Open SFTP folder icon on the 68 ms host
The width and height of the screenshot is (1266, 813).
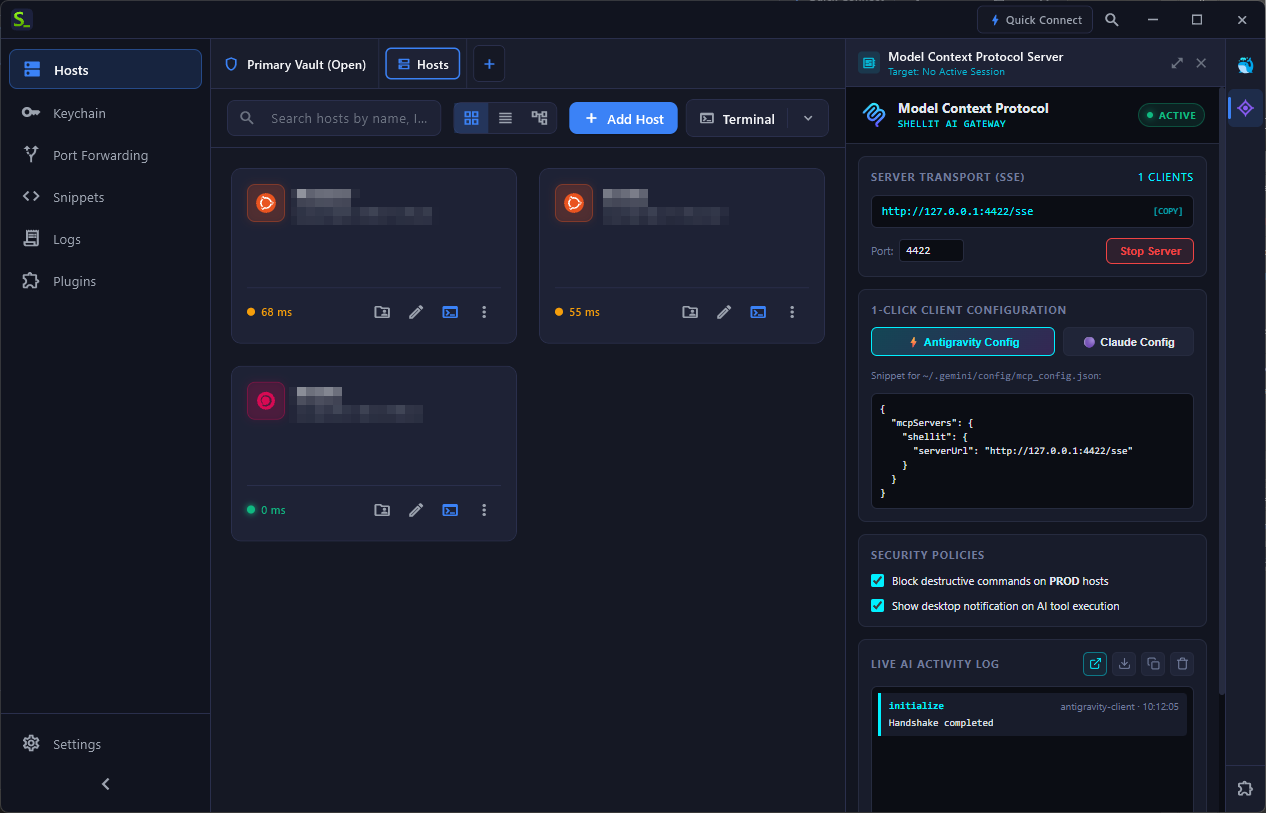tap(382, 312)
